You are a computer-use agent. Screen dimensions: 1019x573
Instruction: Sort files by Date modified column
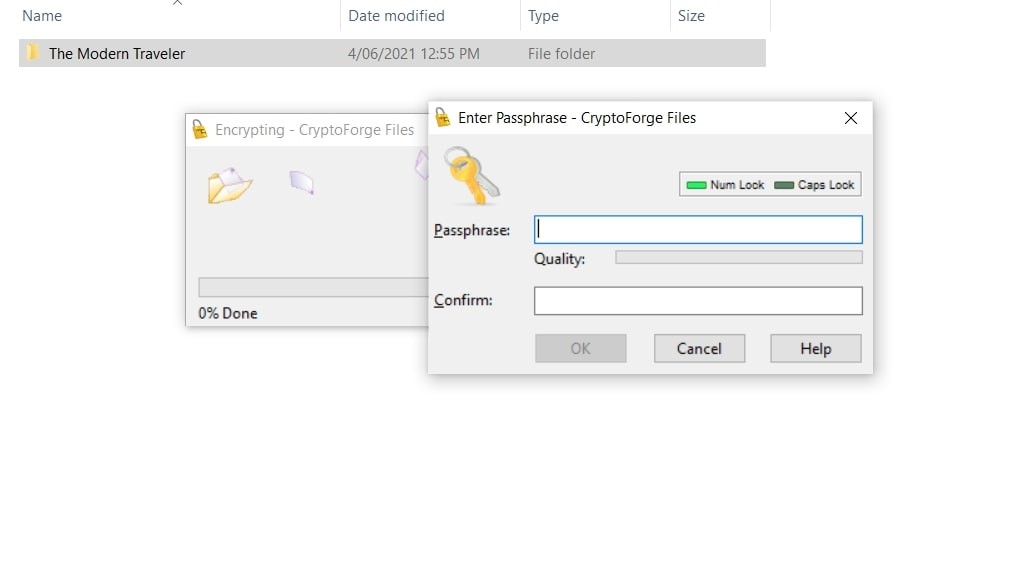point(396,16)
